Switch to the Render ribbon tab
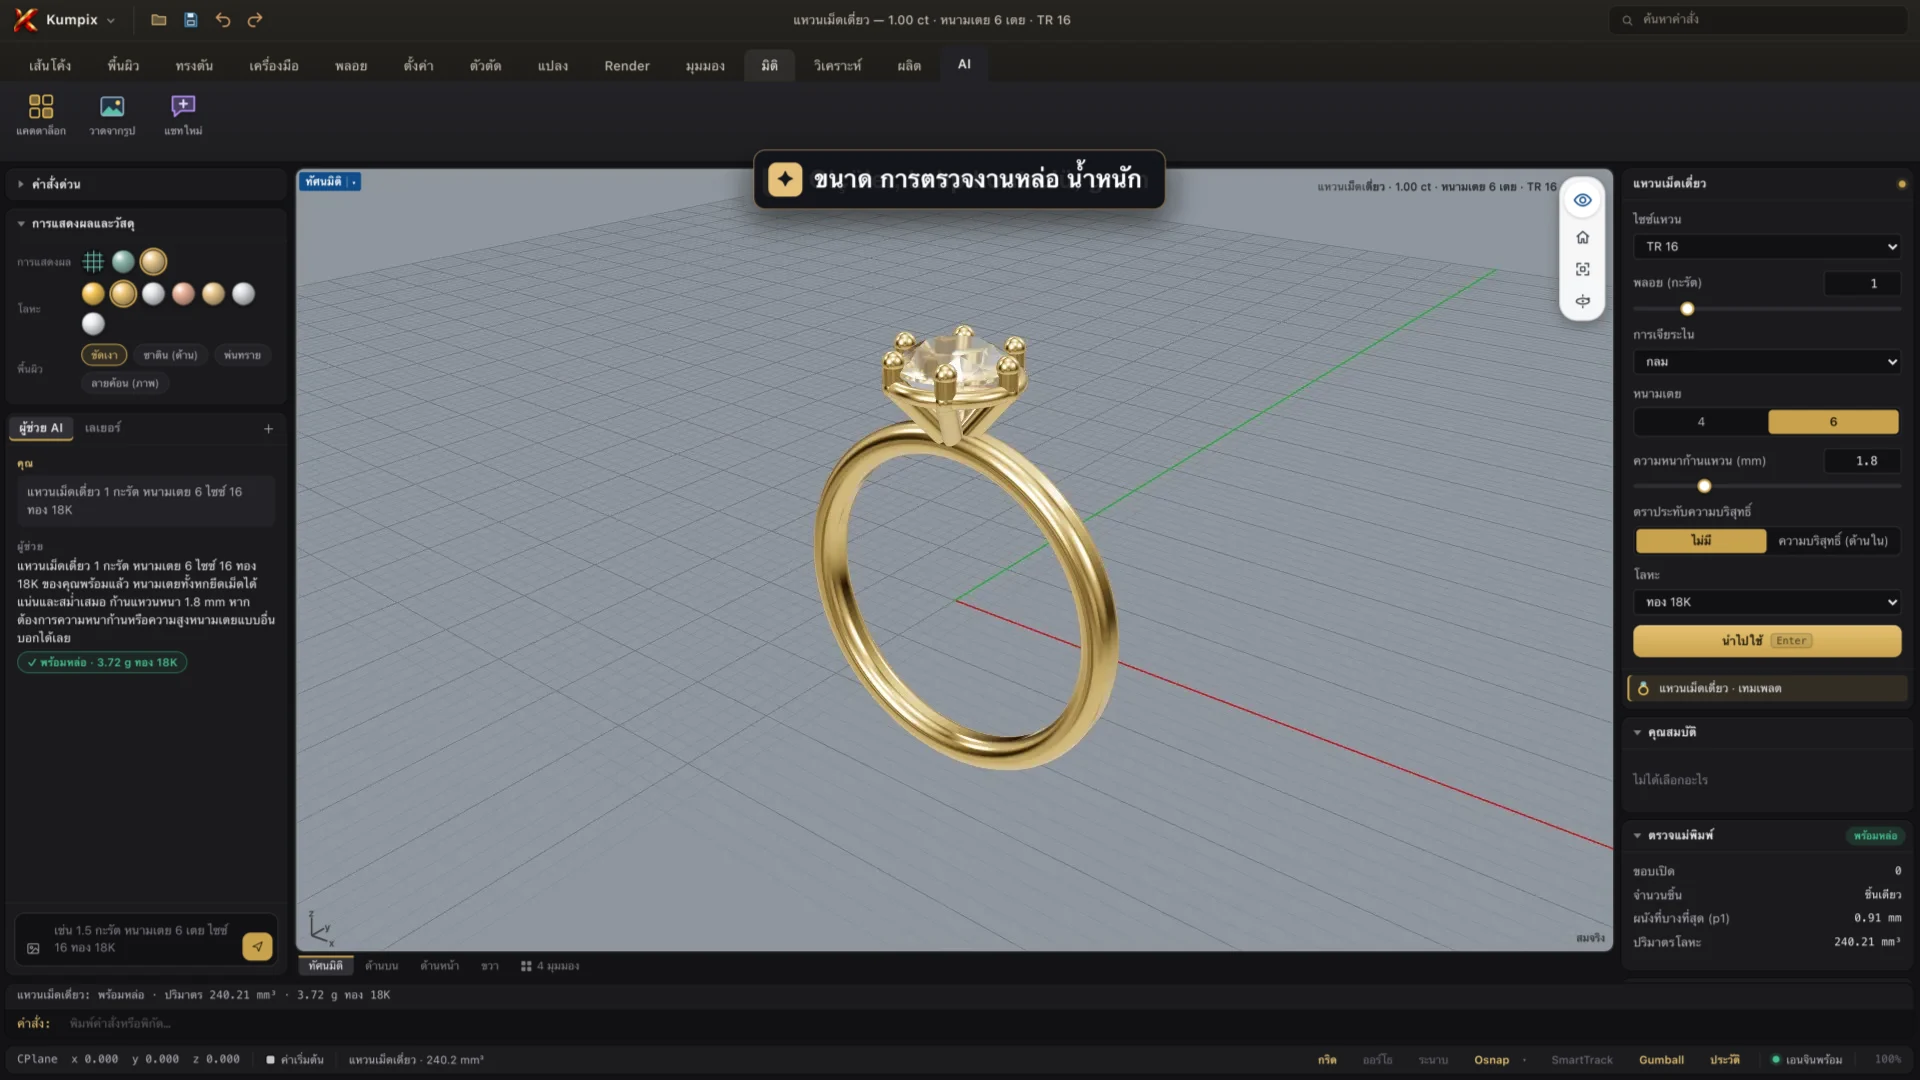This screenshot has width=1920, height=1080. point(627,66)
